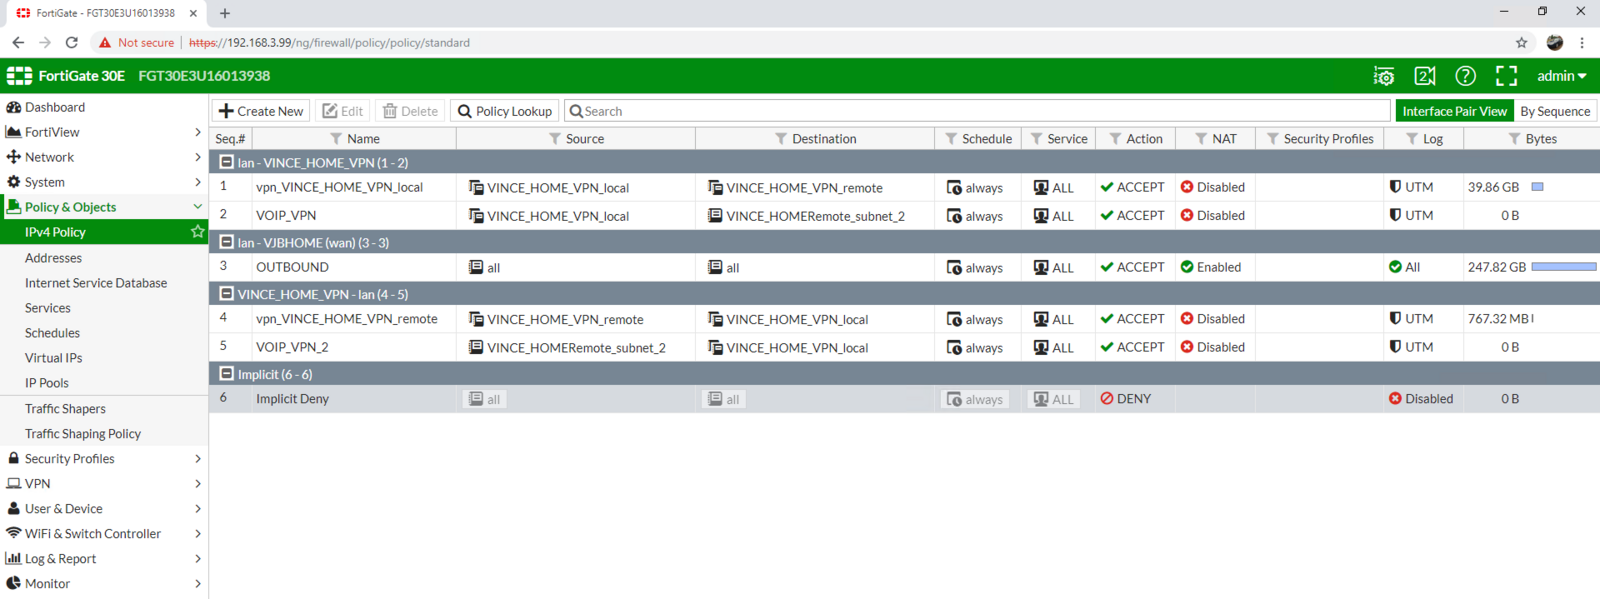Click the vpn_VINCE_HOME_VPN_local bytes bar
1600x599 pixels.
click(1538, 187)
